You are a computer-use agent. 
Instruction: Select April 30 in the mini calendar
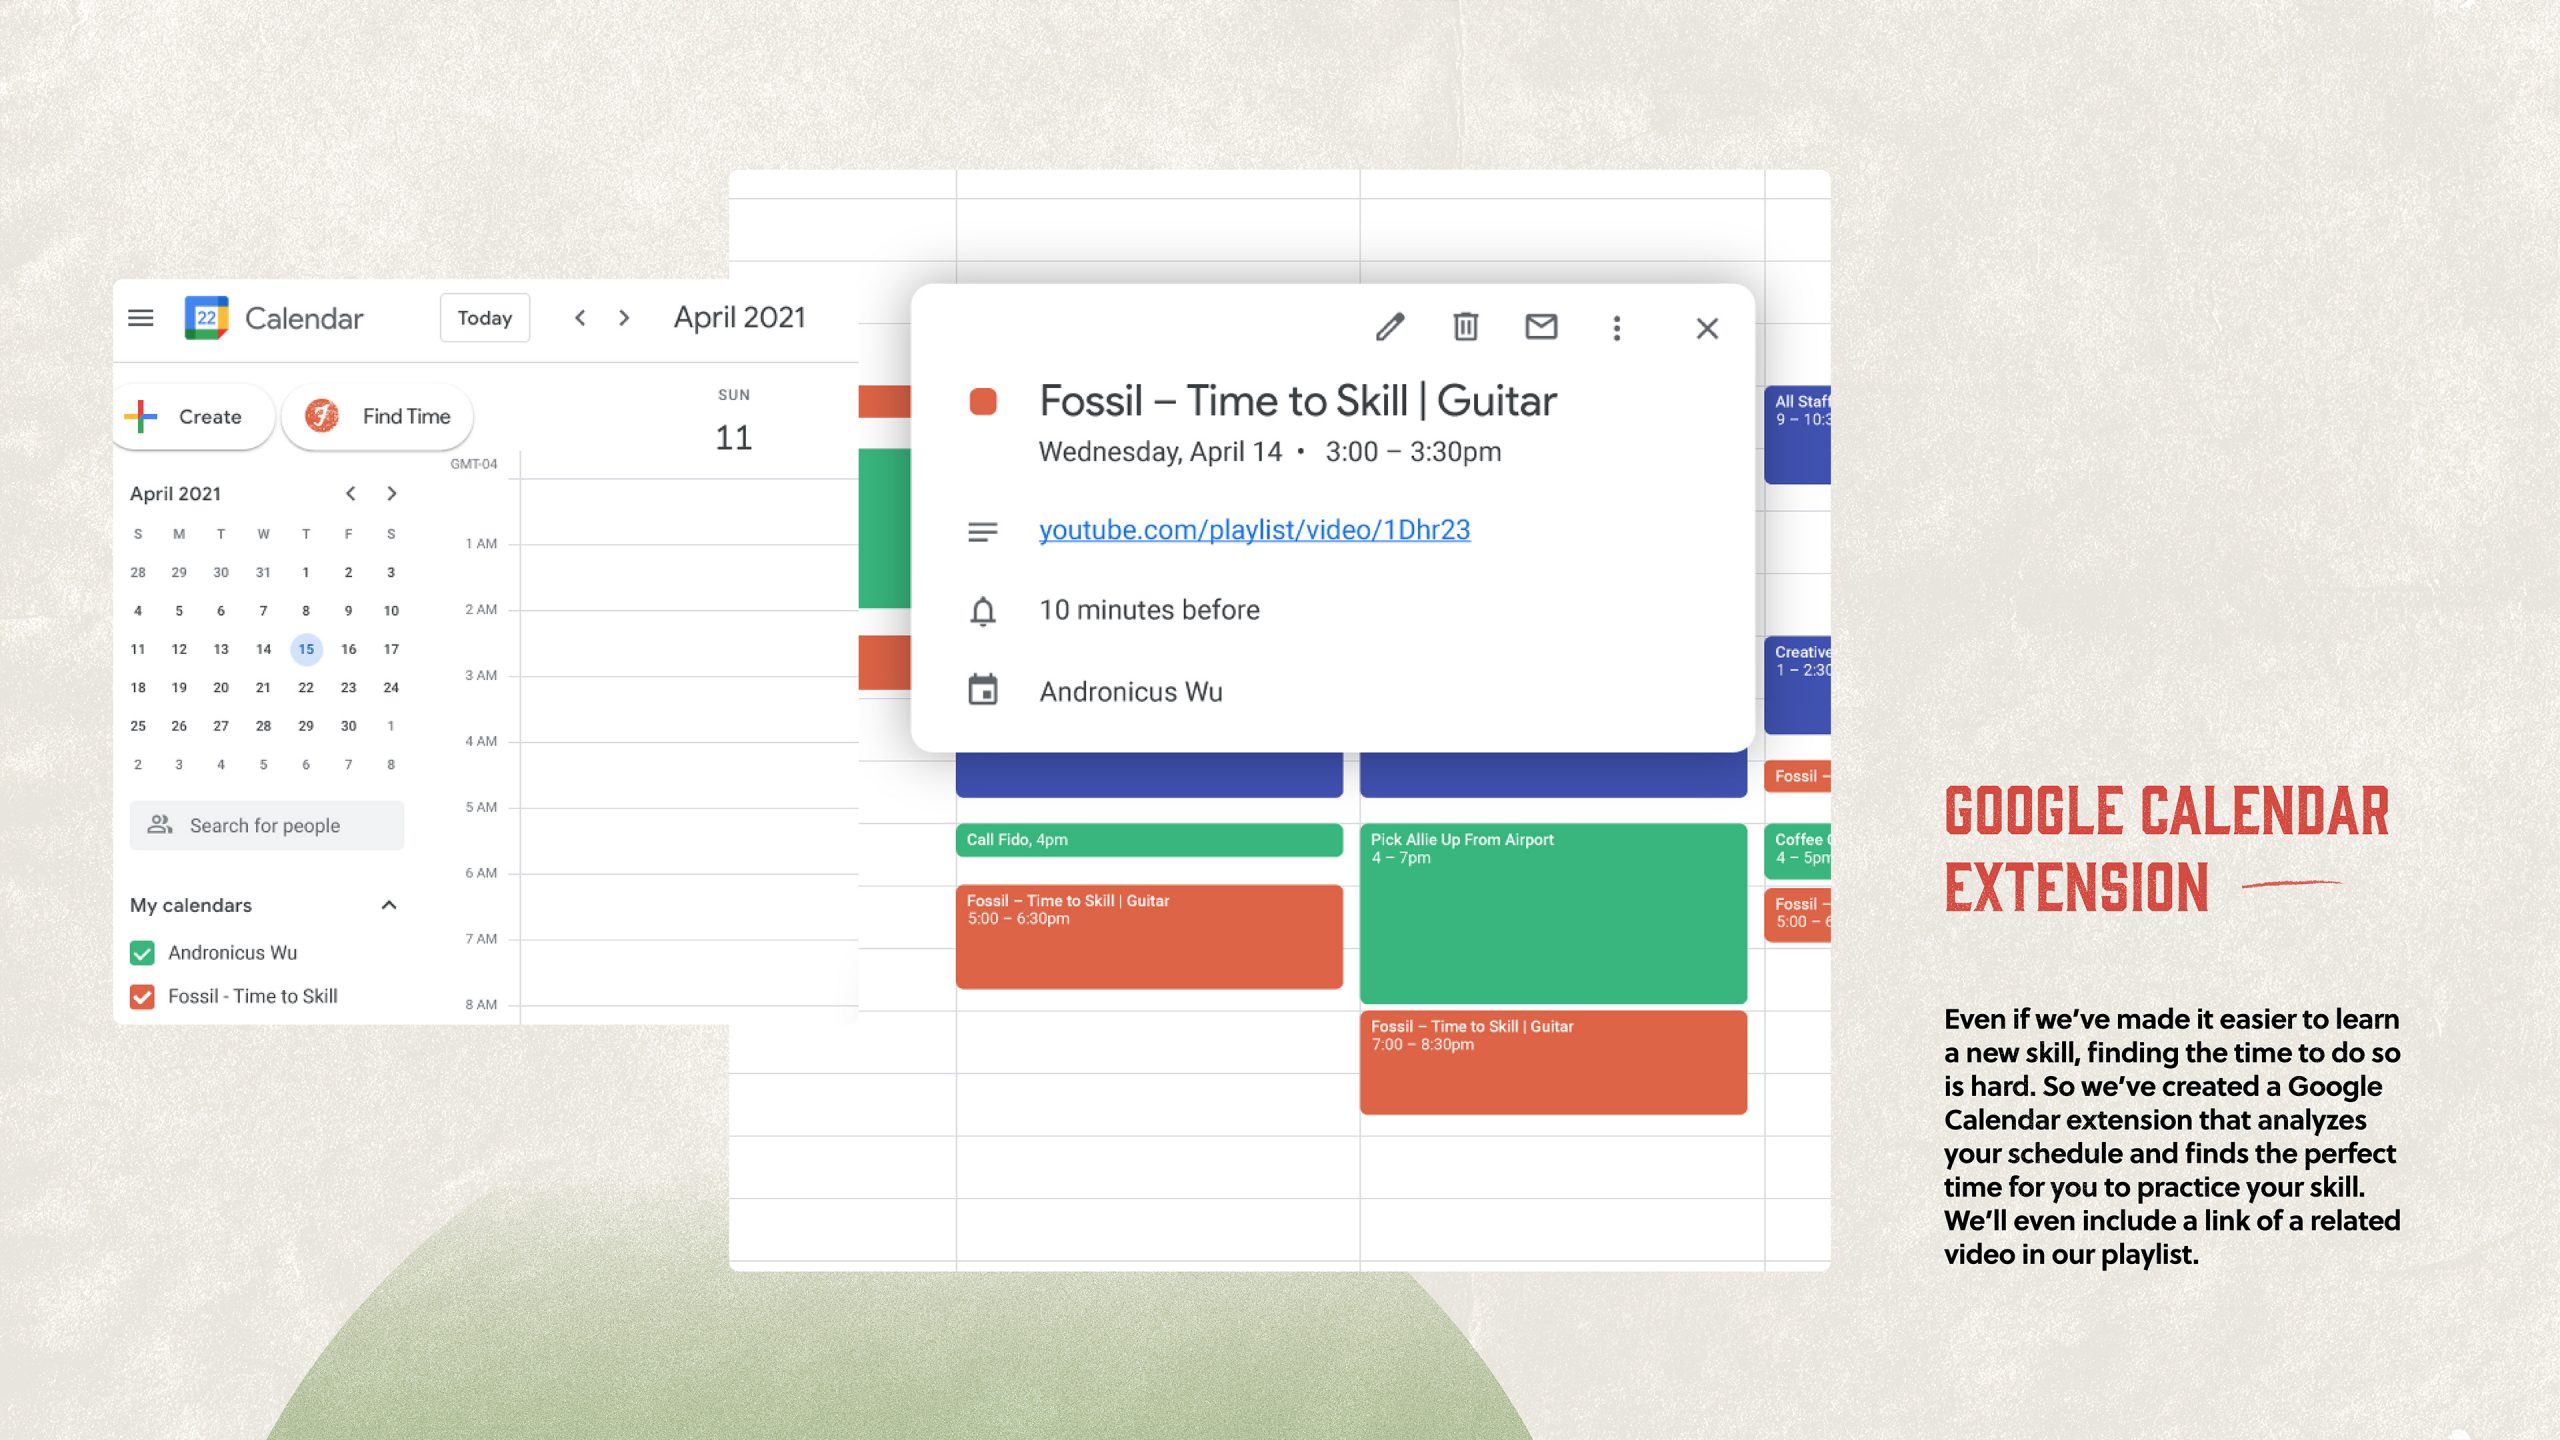click(348, 726)
